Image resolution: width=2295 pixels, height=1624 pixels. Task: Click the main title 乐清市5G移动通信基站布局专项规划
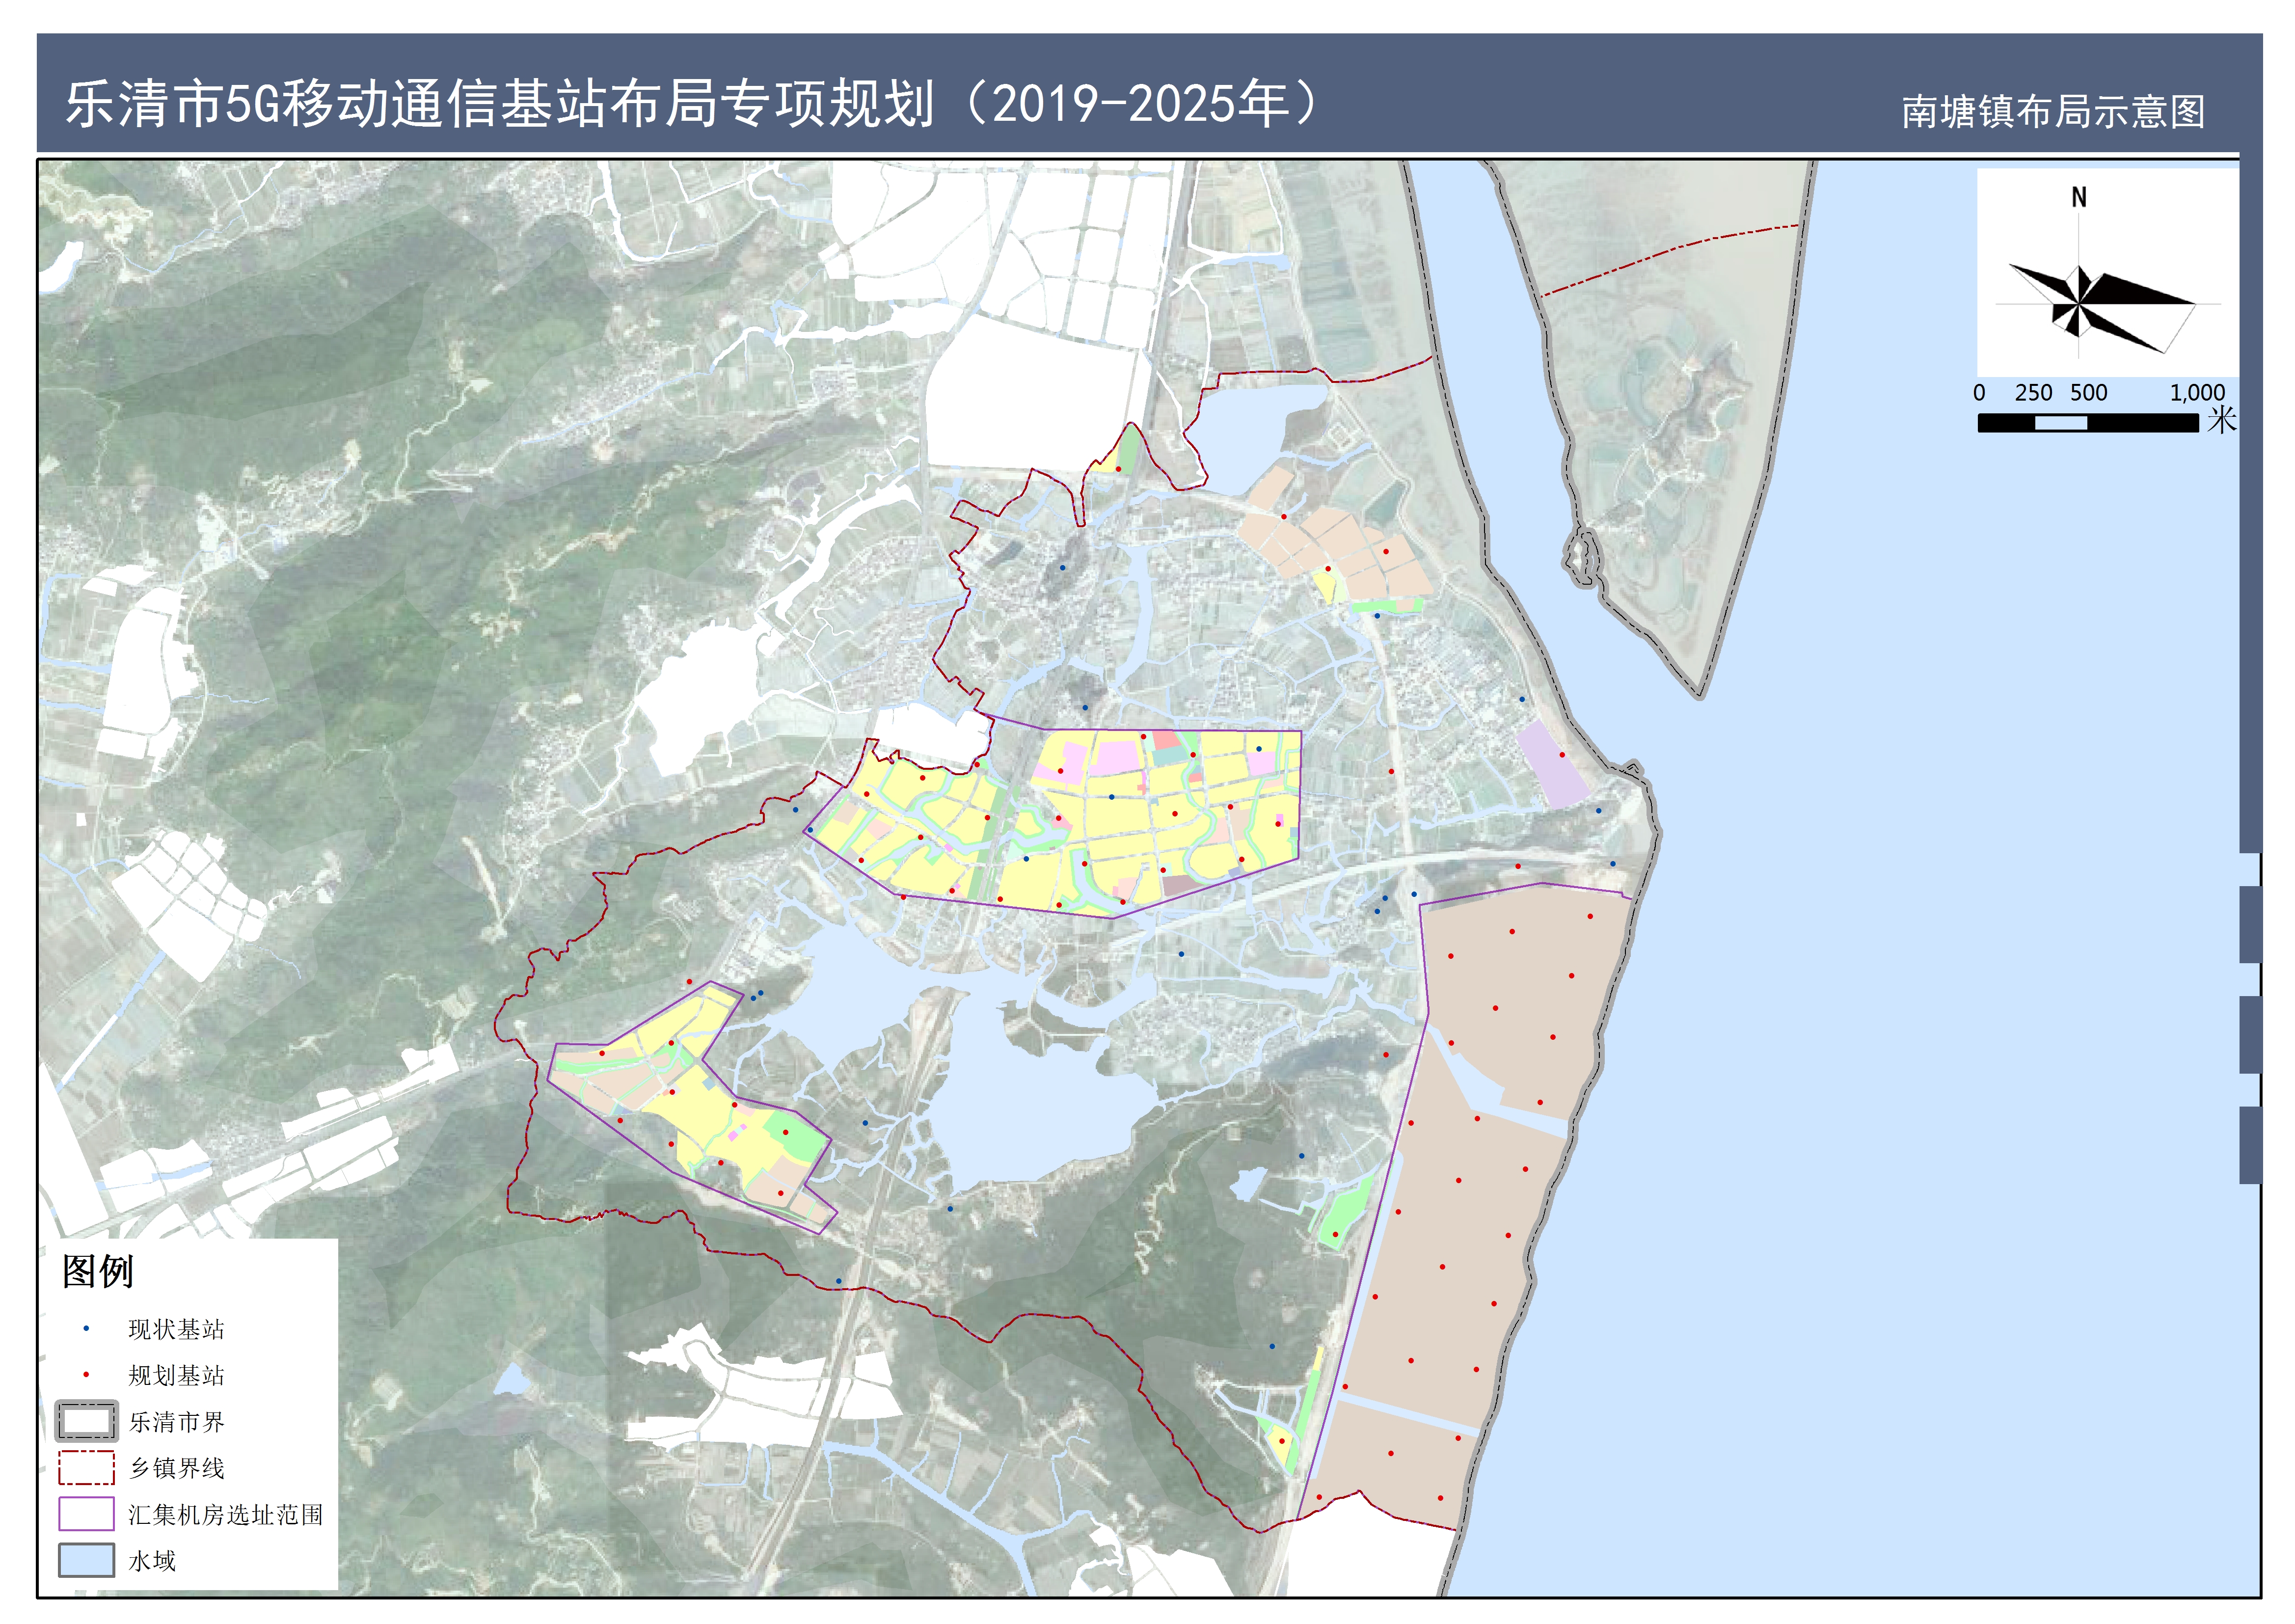tap(500, 104)
